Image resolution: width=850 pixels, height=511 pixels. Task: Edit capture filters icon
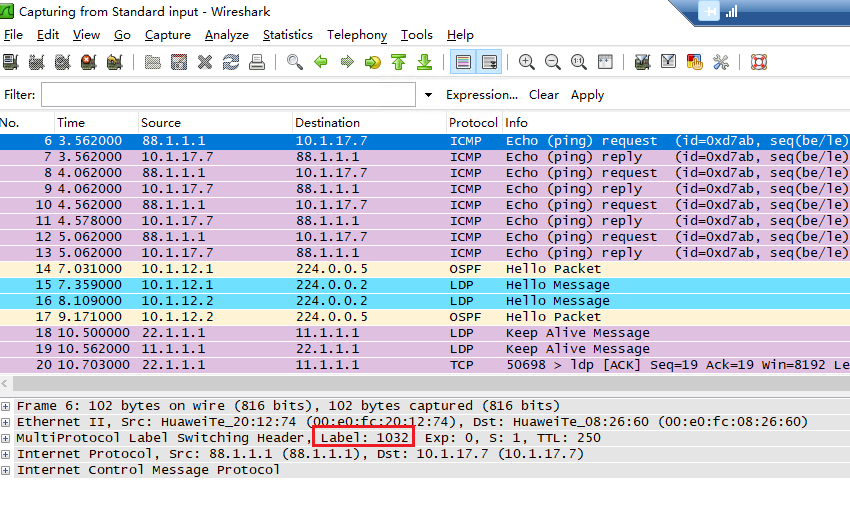point(642,62)
